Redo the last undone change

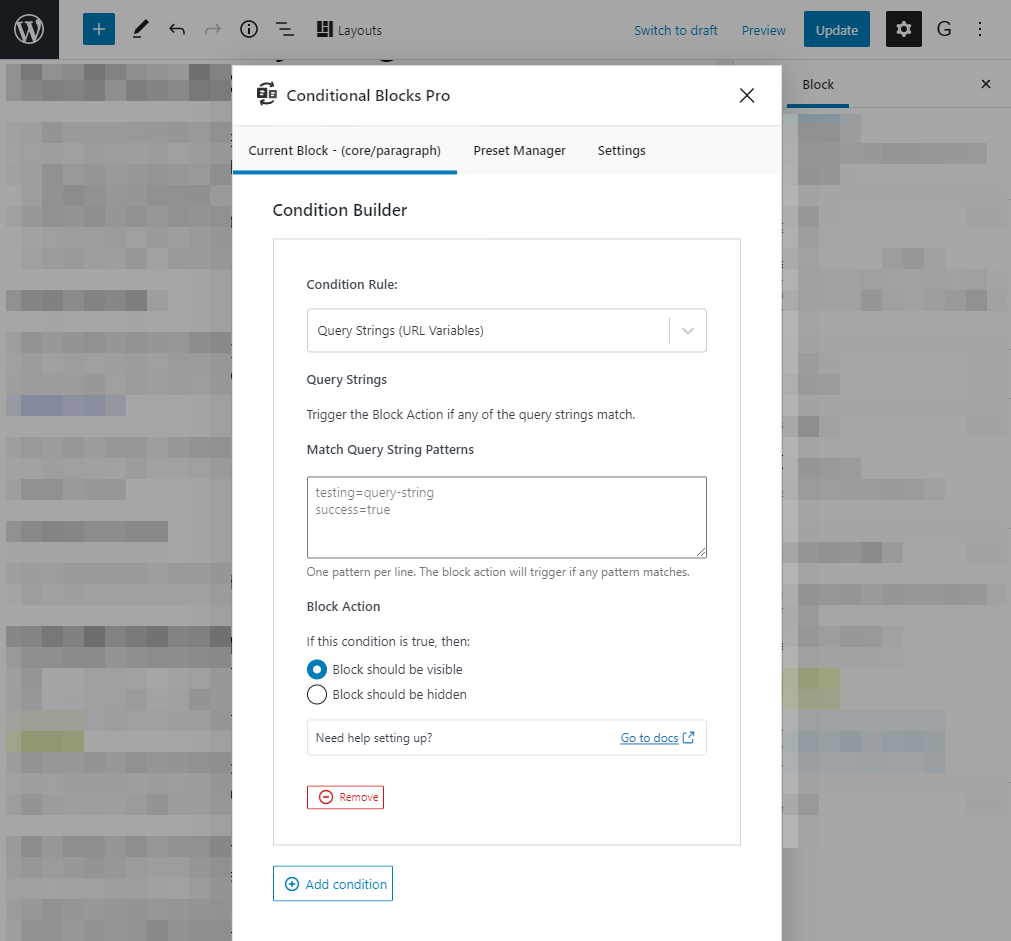[x=213, y=30]
